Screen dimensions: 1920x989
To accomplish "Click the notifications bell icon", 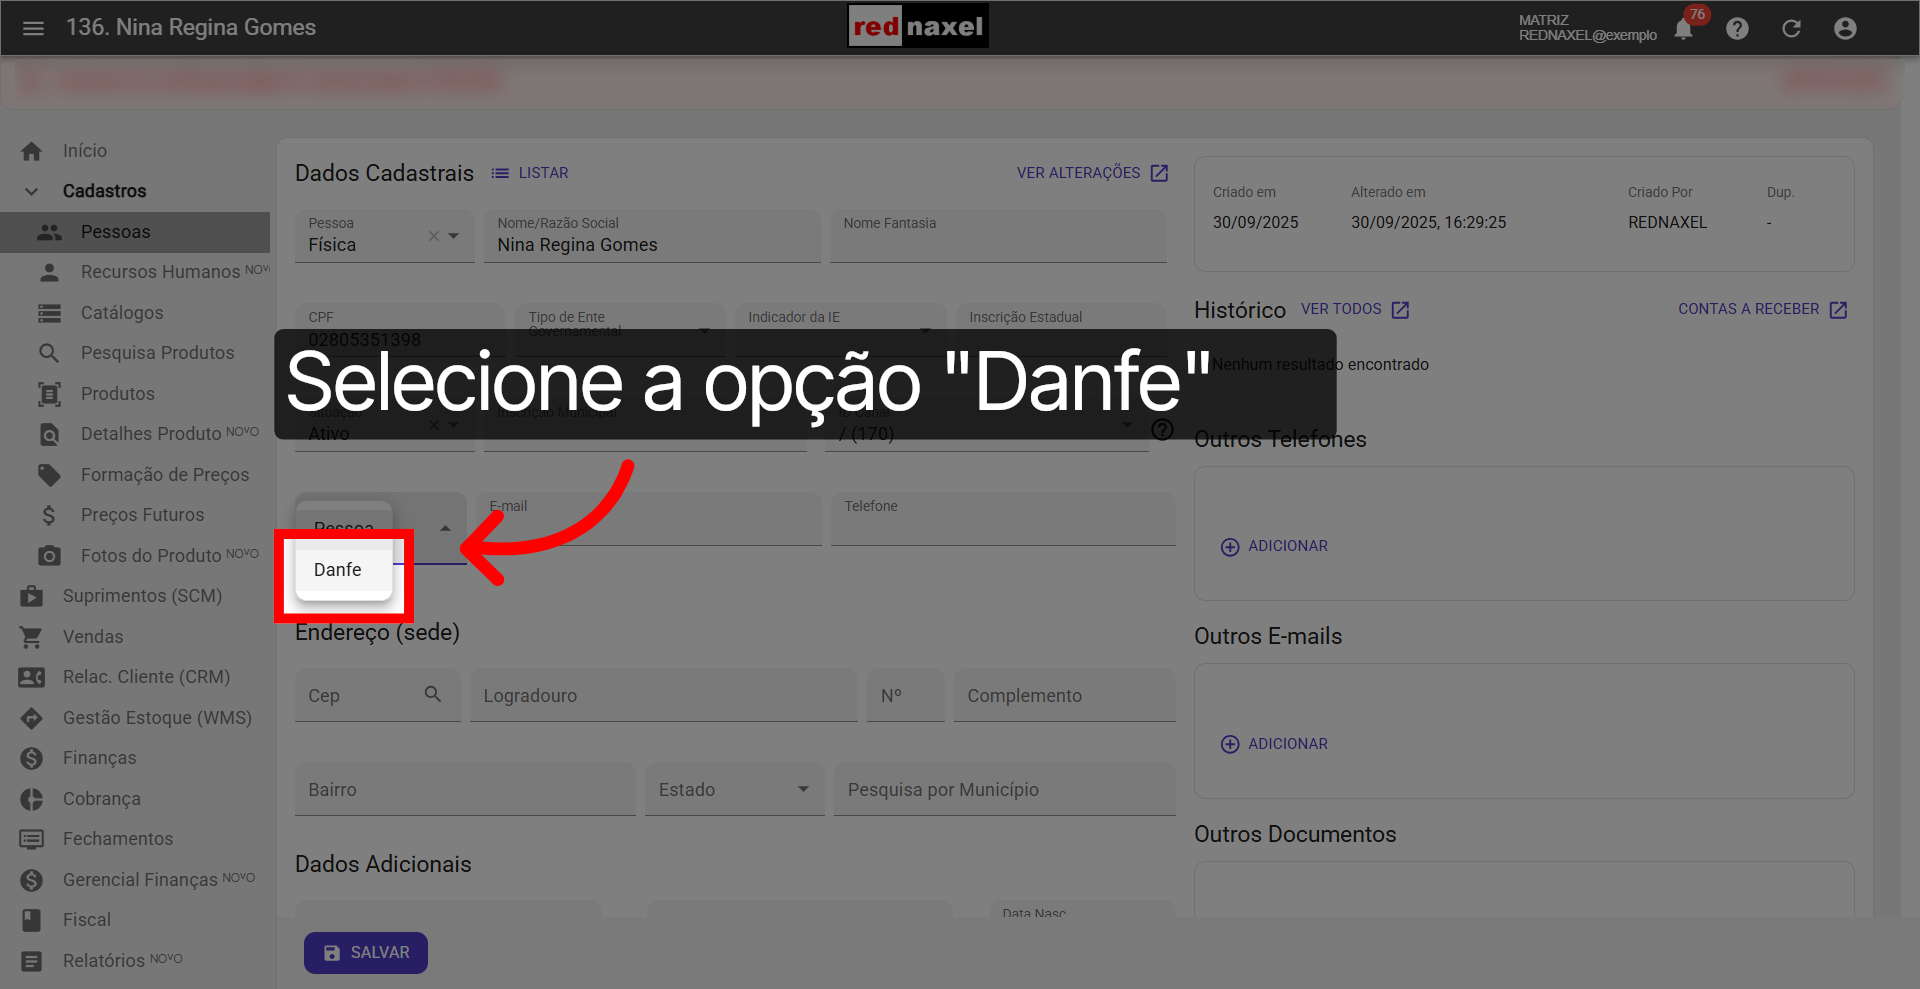I will click(1683, 29).
